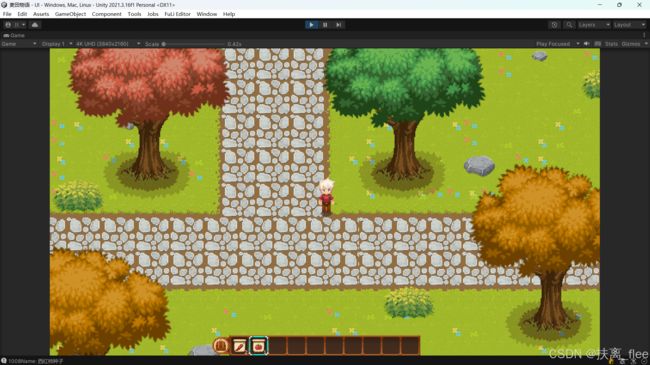Viewport: 650px width, 365px height.
Task: Open the 4K UHD resolution dropdown
Action: (108, 44)
